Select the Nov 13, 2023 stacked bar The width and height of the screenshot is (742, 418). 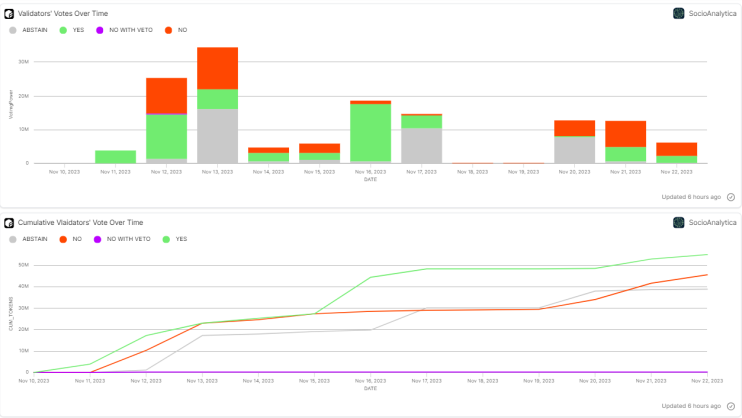[x=218, y=105]
